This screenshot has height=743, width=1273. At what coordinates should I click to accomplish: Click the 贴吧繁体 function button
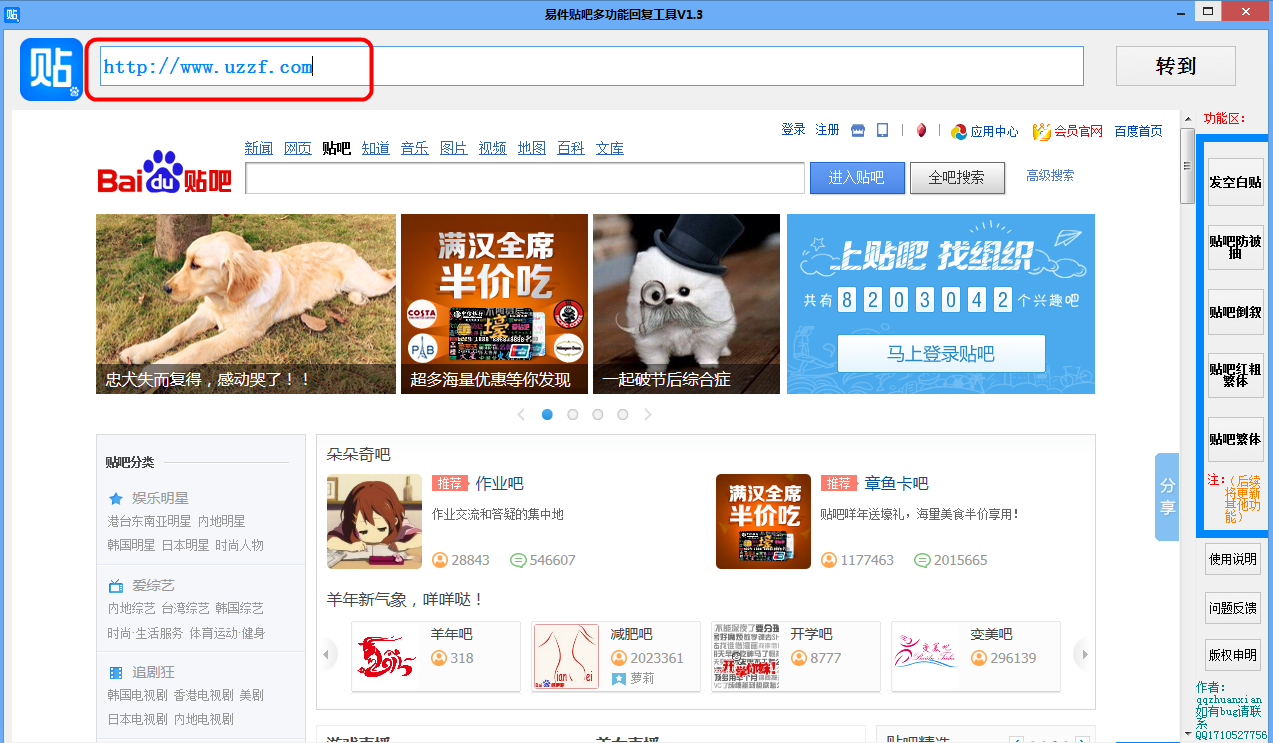(1235, 439)
